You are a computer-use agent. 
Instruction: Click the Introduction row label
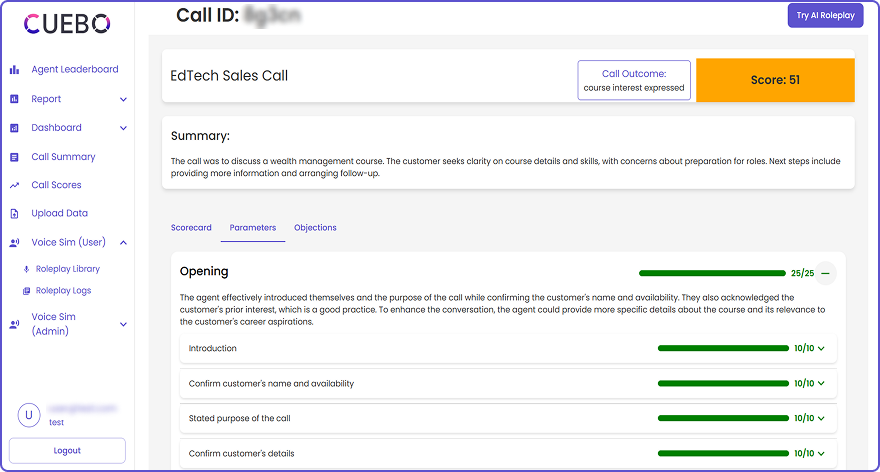213,349
